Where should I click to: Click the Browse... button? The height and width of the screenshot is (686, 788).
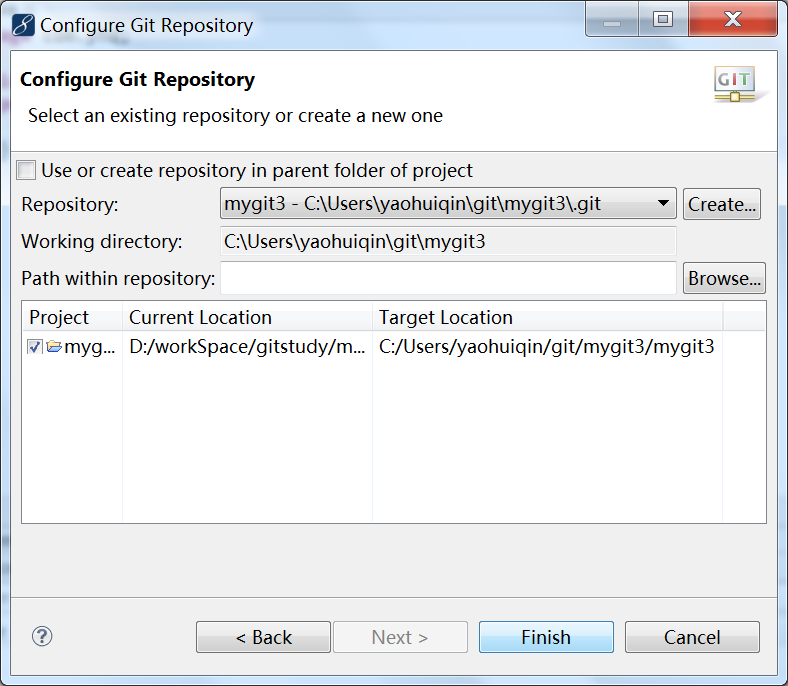point(724,278)
